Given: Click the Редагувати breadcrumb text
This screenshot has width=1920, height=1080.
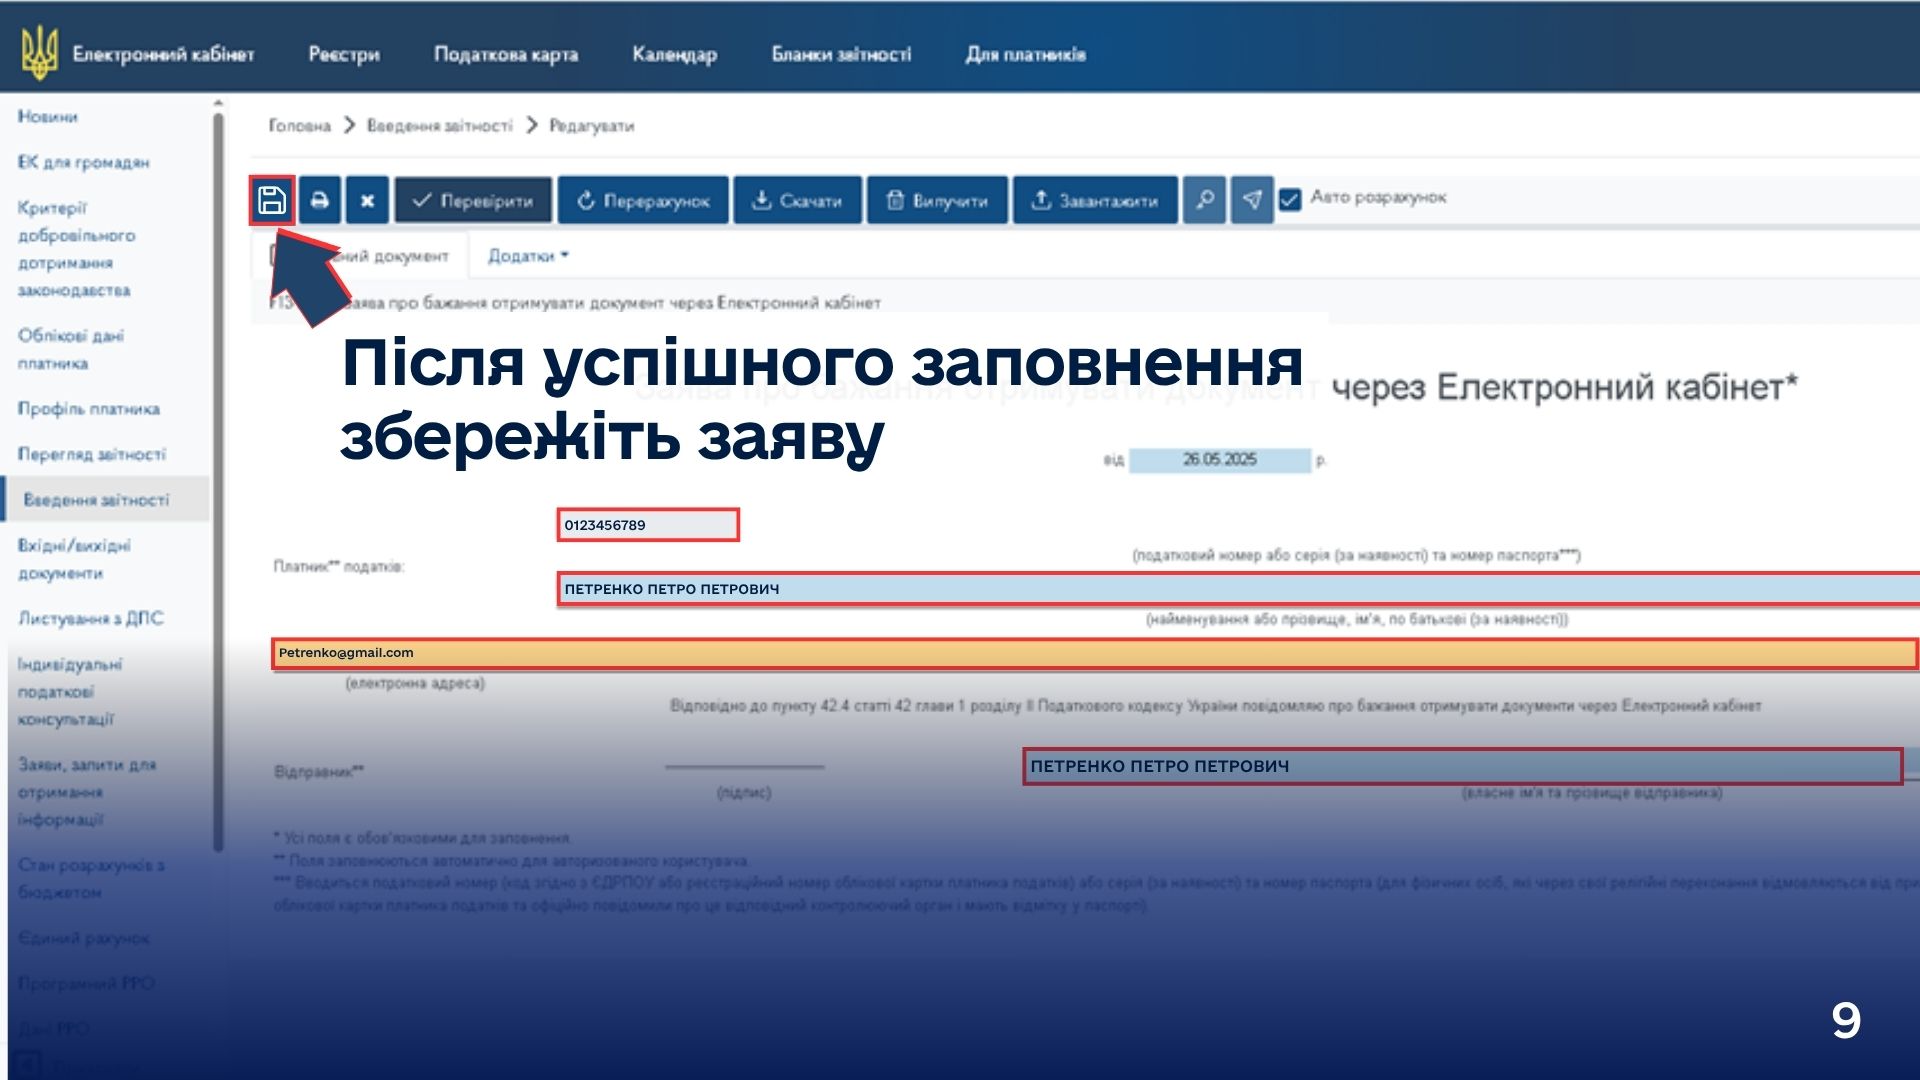Looking at the screenshot, I should pos(592,126).
